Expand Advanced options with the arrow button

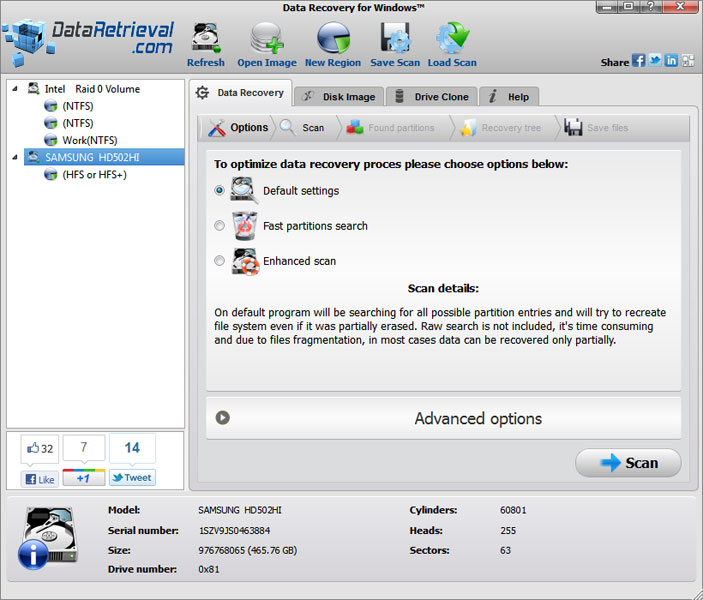point(223,417)
